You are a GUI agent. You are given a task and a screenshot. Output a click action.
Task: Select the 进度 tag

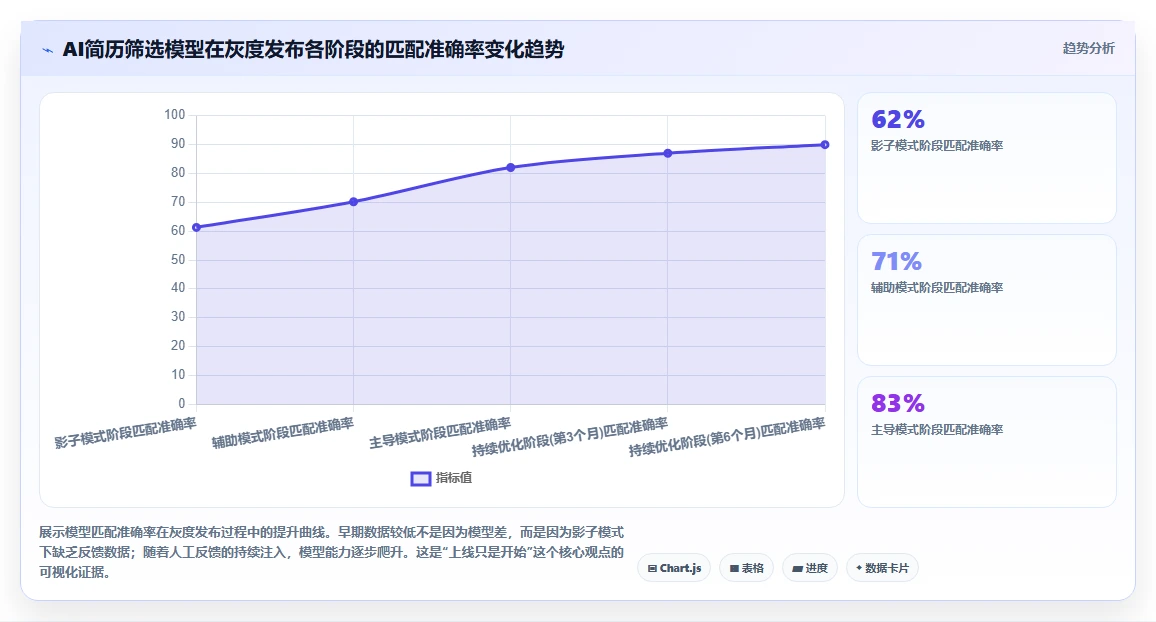coord(809,568)
